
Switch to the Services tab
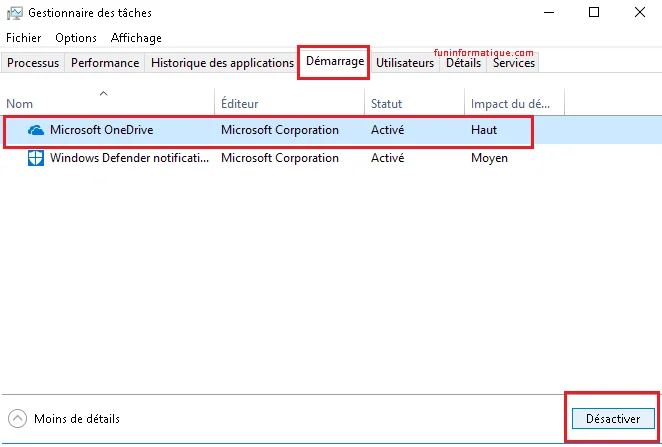pos(514,63)
